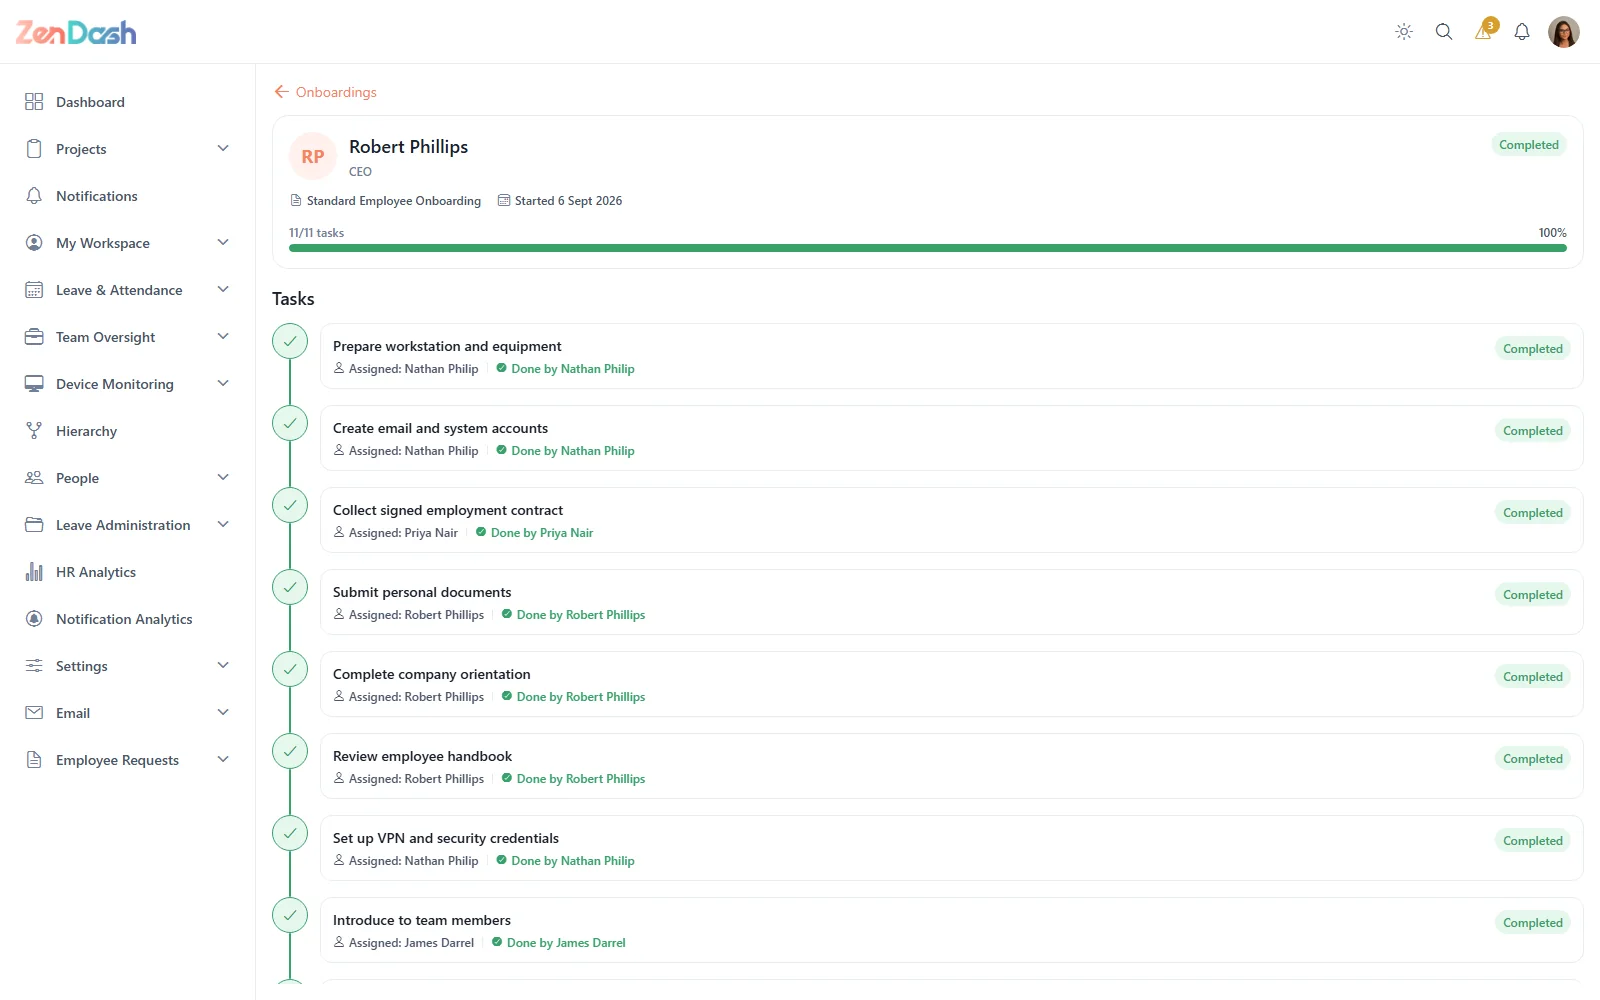Click the My Workspace person icon
Image resolution: width=1600 pixels, height=1000 pixels.
[34, 243]
